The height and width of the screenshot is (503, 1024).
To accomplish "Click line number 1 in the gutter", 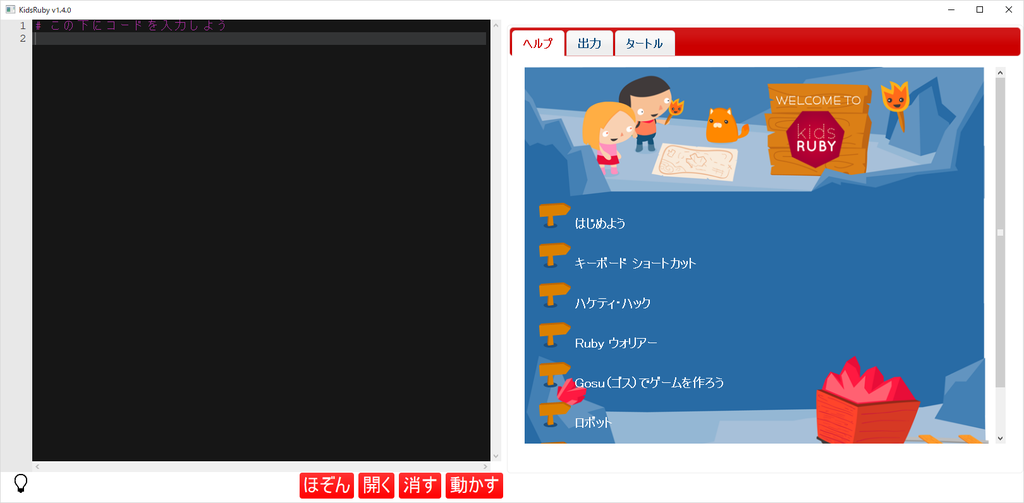I will (x=23, y=25).
